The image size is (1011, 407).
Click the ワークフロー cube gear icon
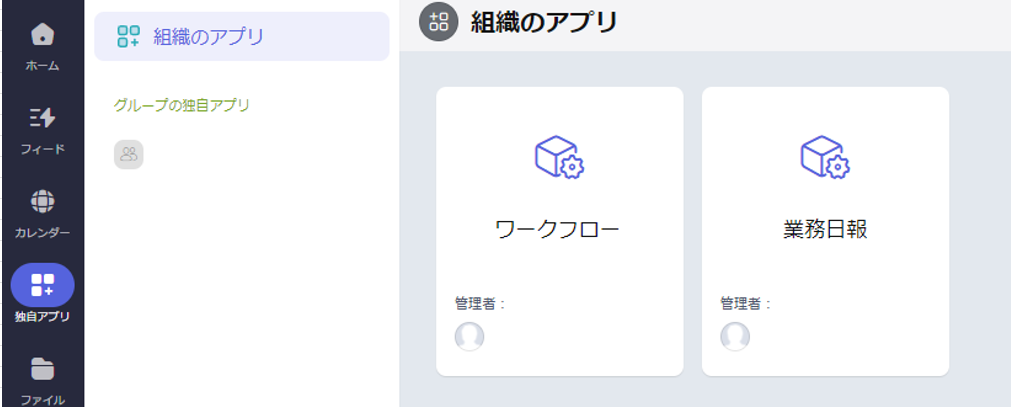(x=559, y=157)
